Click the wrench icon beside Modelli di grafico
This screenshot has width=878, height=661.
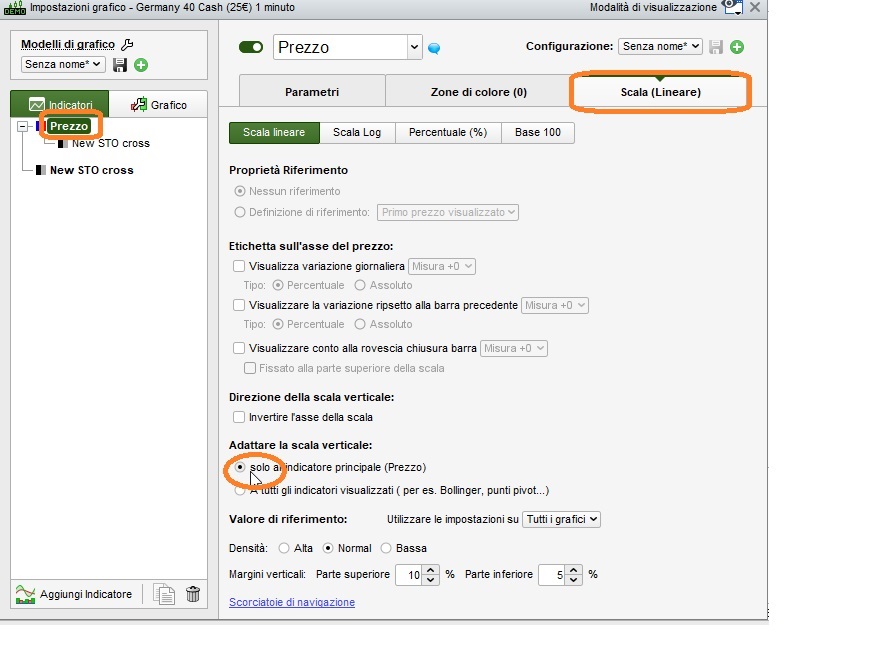click(x=127, y=44)
